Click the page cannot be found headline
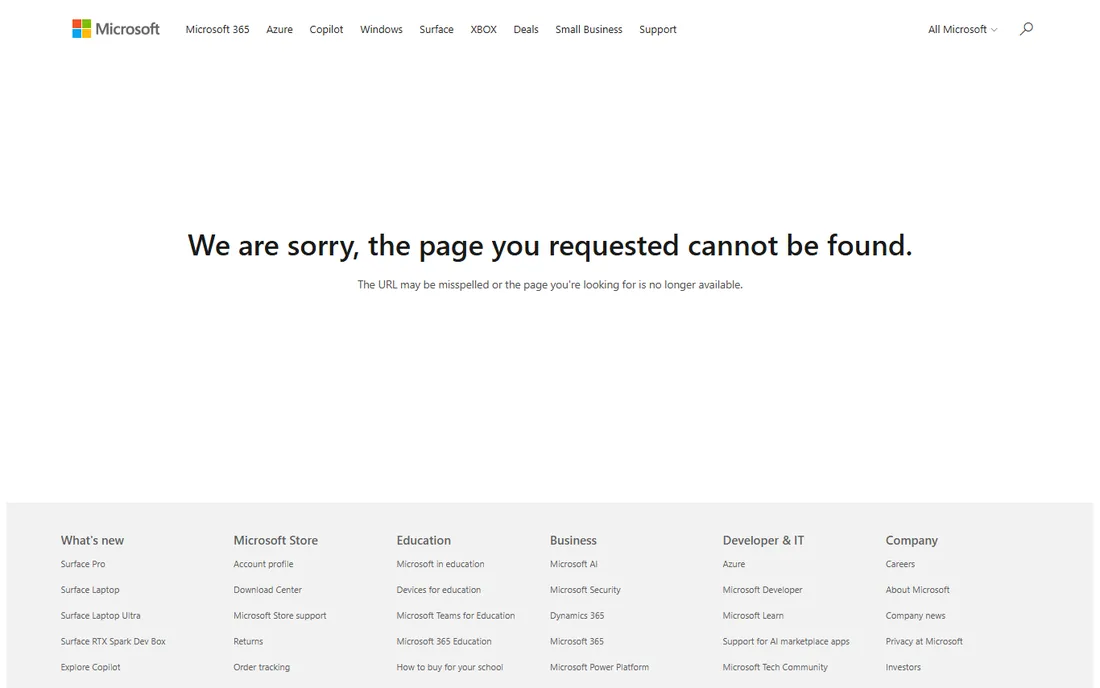 pos(550,245)
